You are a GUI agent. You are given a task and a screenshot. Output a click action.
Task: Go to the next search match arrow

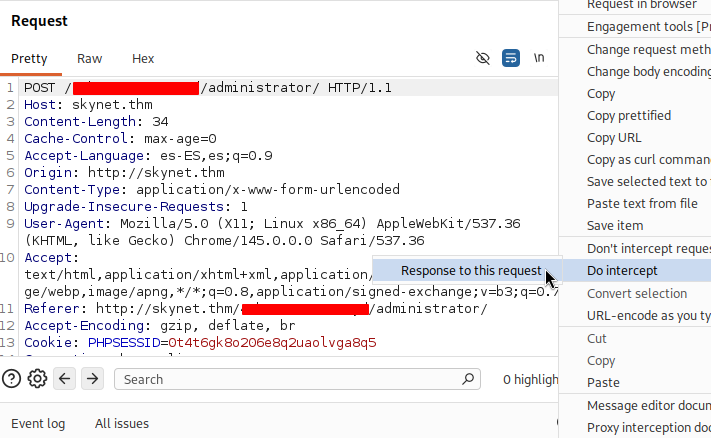point(93,379)
